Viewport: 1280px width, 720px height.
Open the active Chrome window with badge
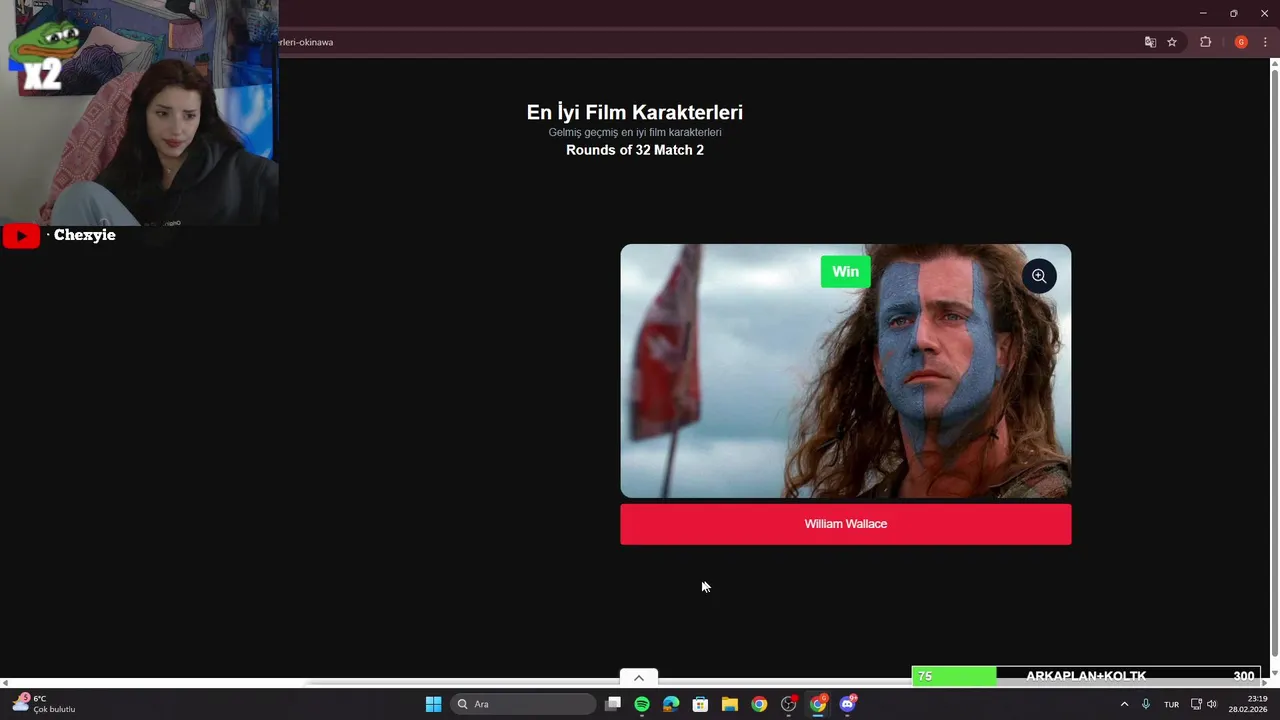(x=818, y=704)
